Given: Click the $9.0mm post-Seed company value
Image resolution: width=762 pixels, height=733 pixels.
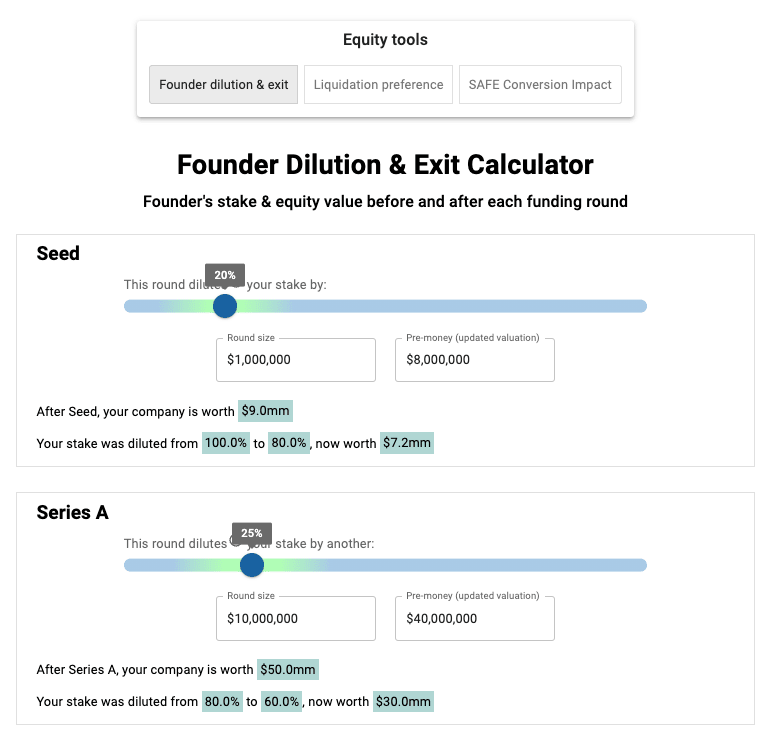Looking at the screenshot, I should (265, 411).
